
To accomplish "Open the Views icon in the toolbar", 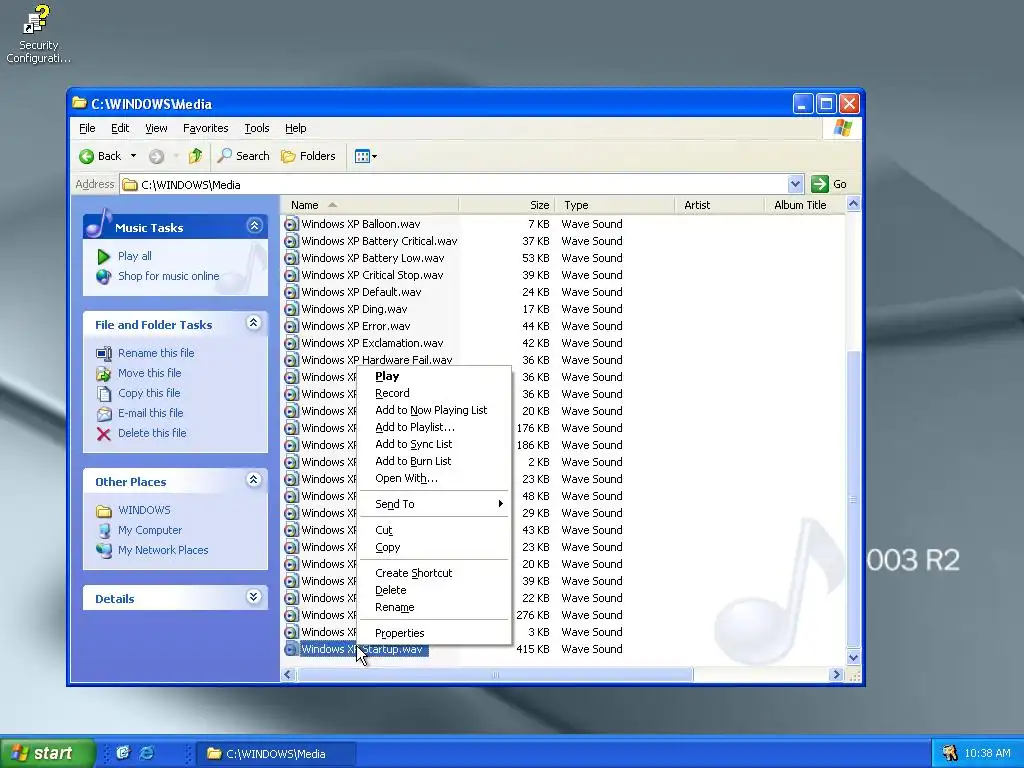I will pos(362,156).
